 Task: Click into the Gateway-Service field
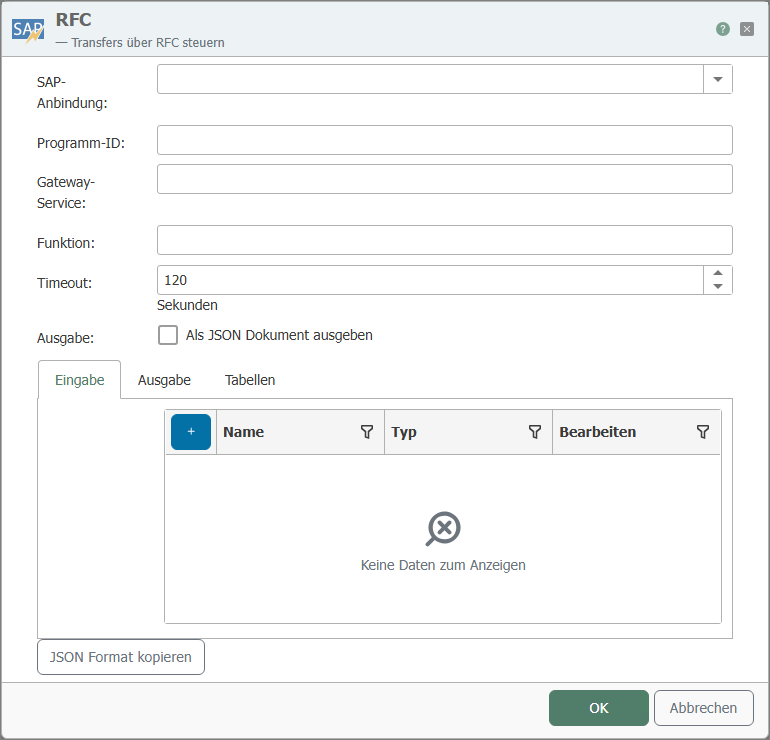click(444, 179)
